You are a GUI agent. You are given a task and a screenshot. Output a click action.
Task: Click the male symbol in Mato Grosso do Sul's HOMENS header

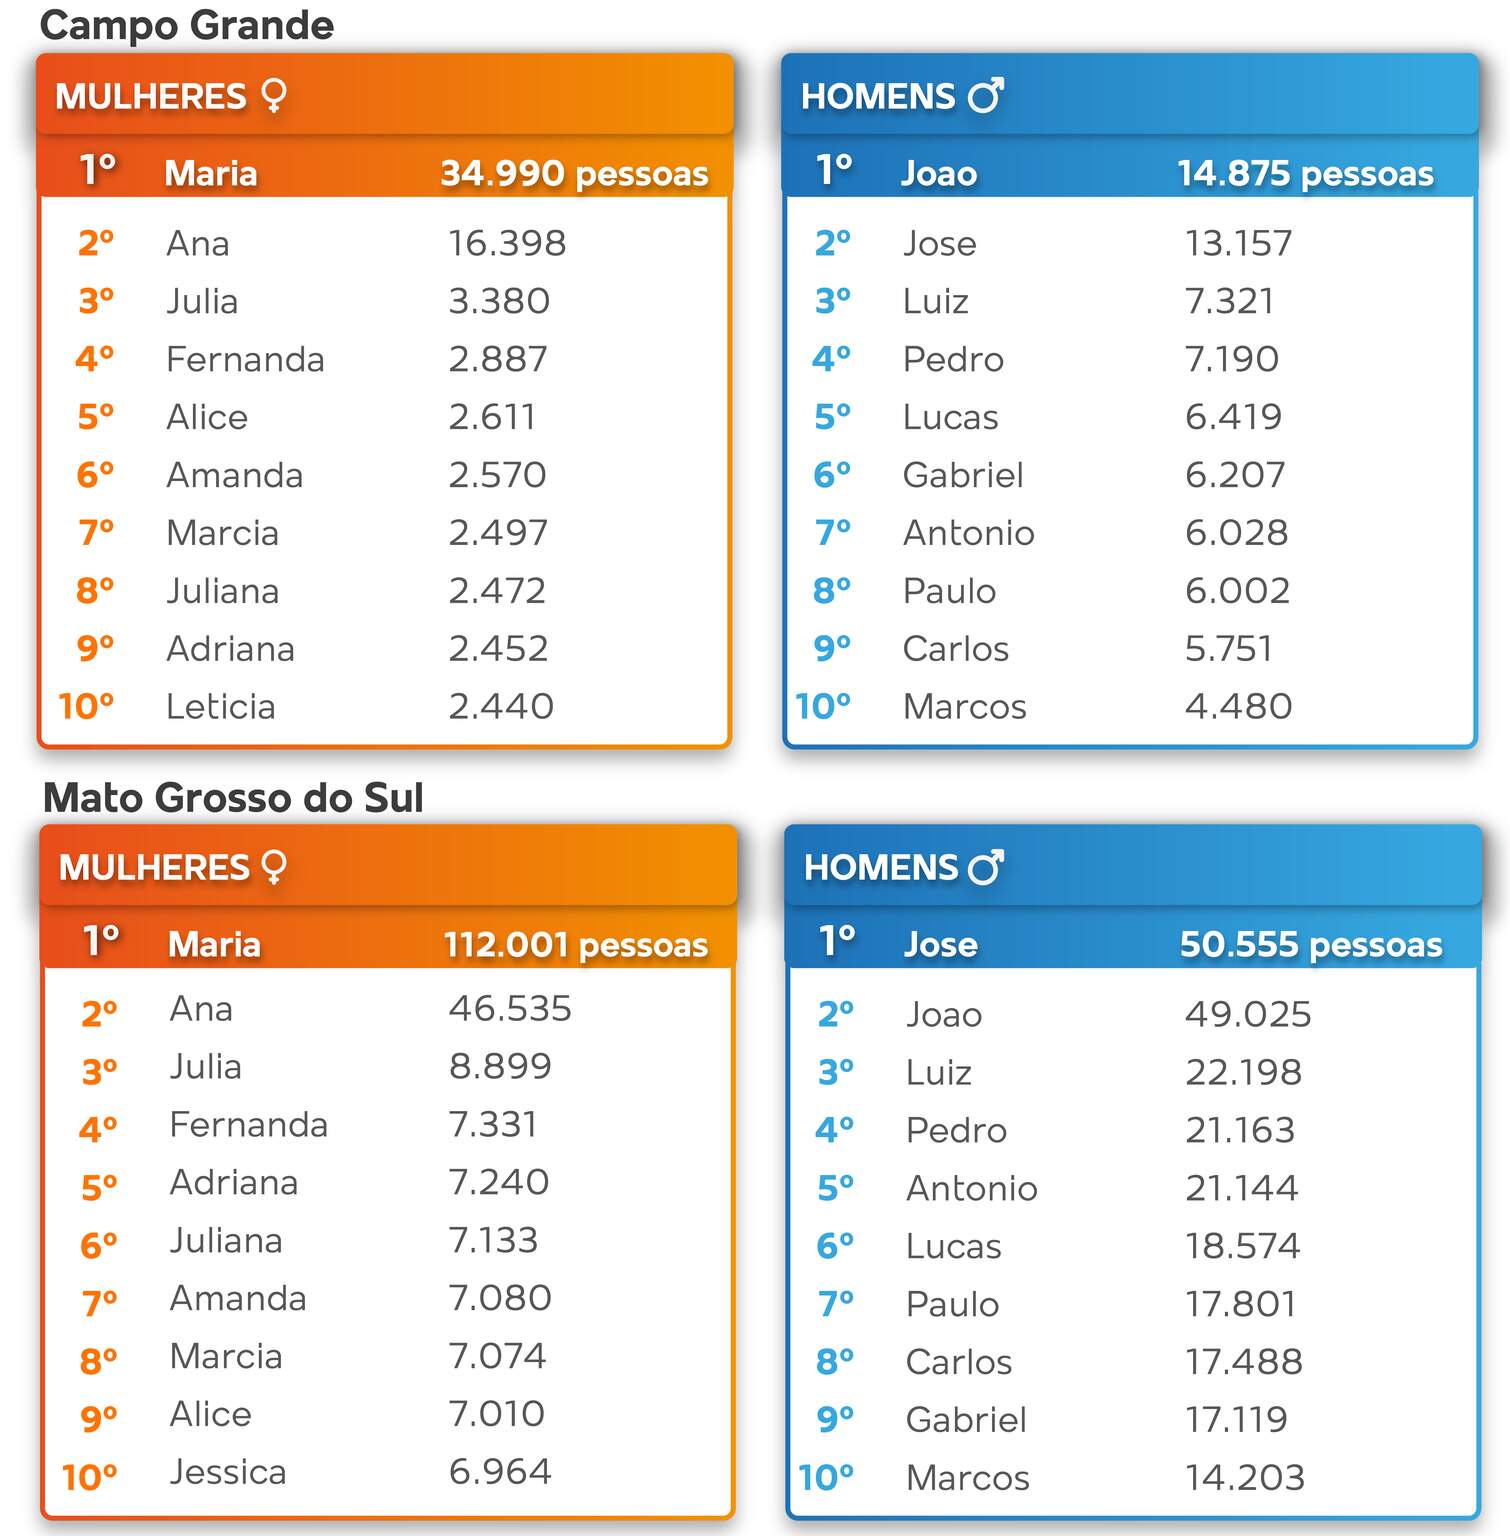[x=986, y=867]
